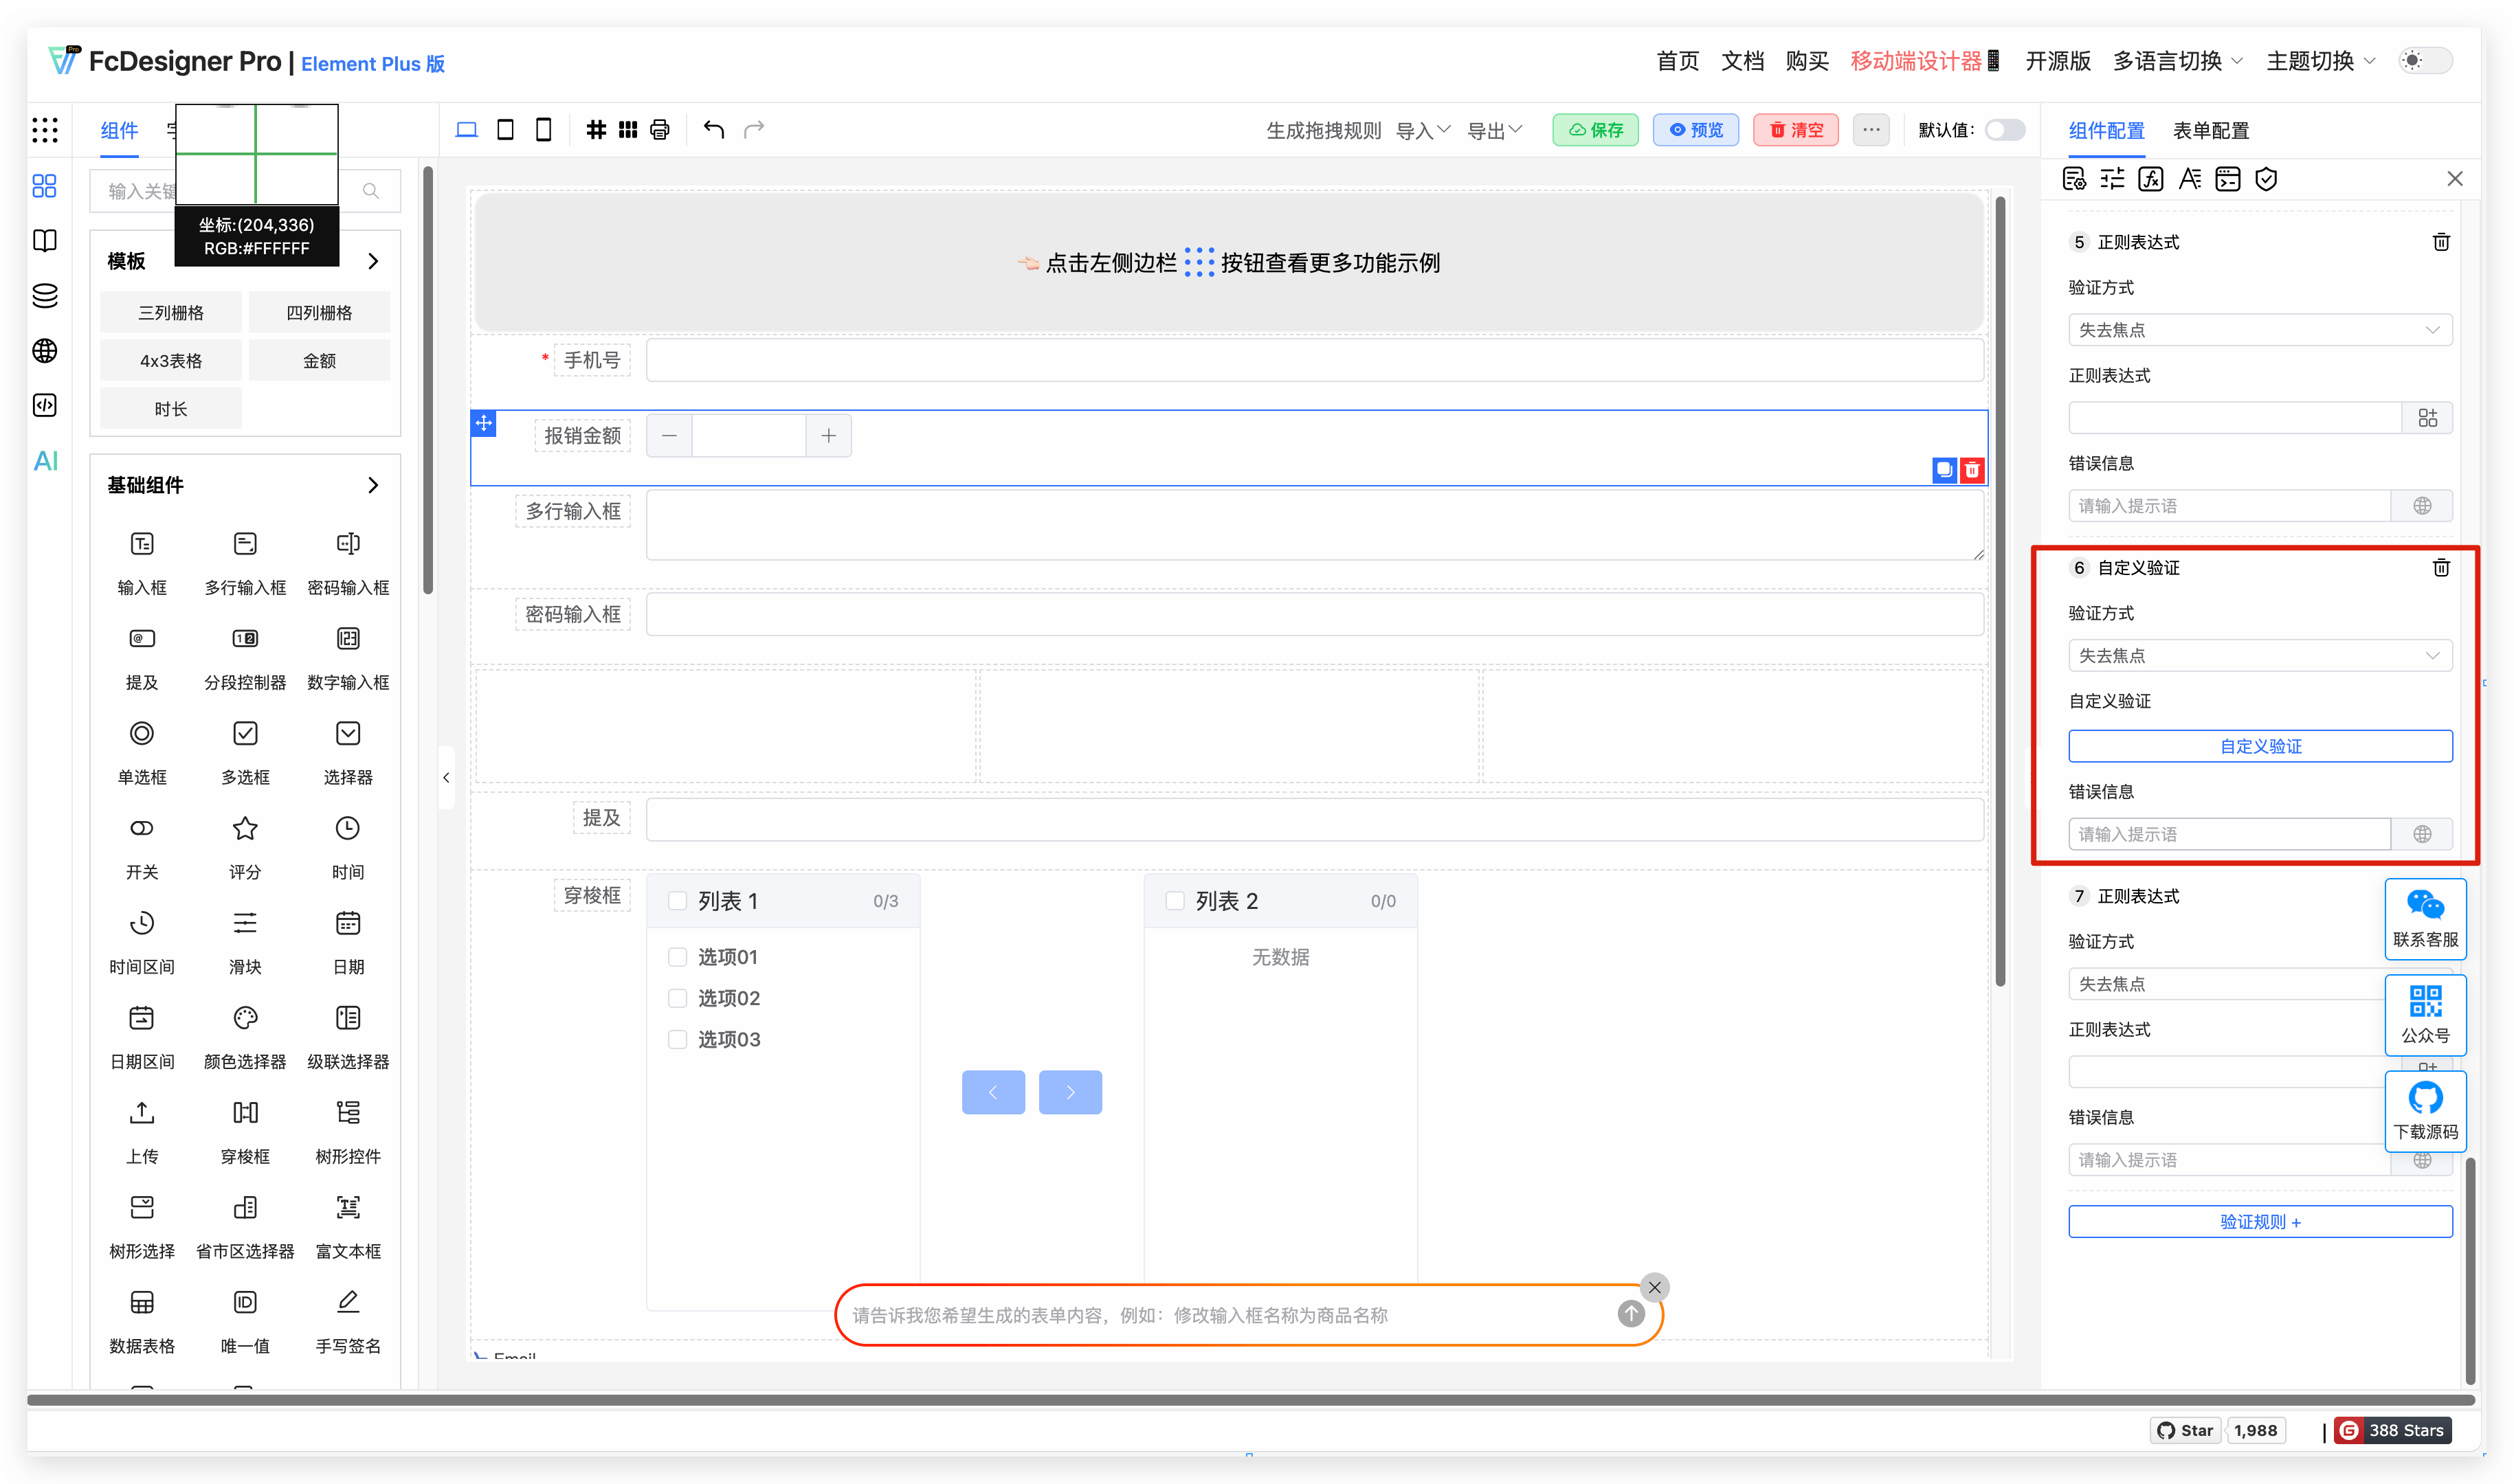Viewport: 2514px width, 1484px height.
Task: Click the move handle on 报销金额
Action: pyautogui.click(x=484, y=423)
